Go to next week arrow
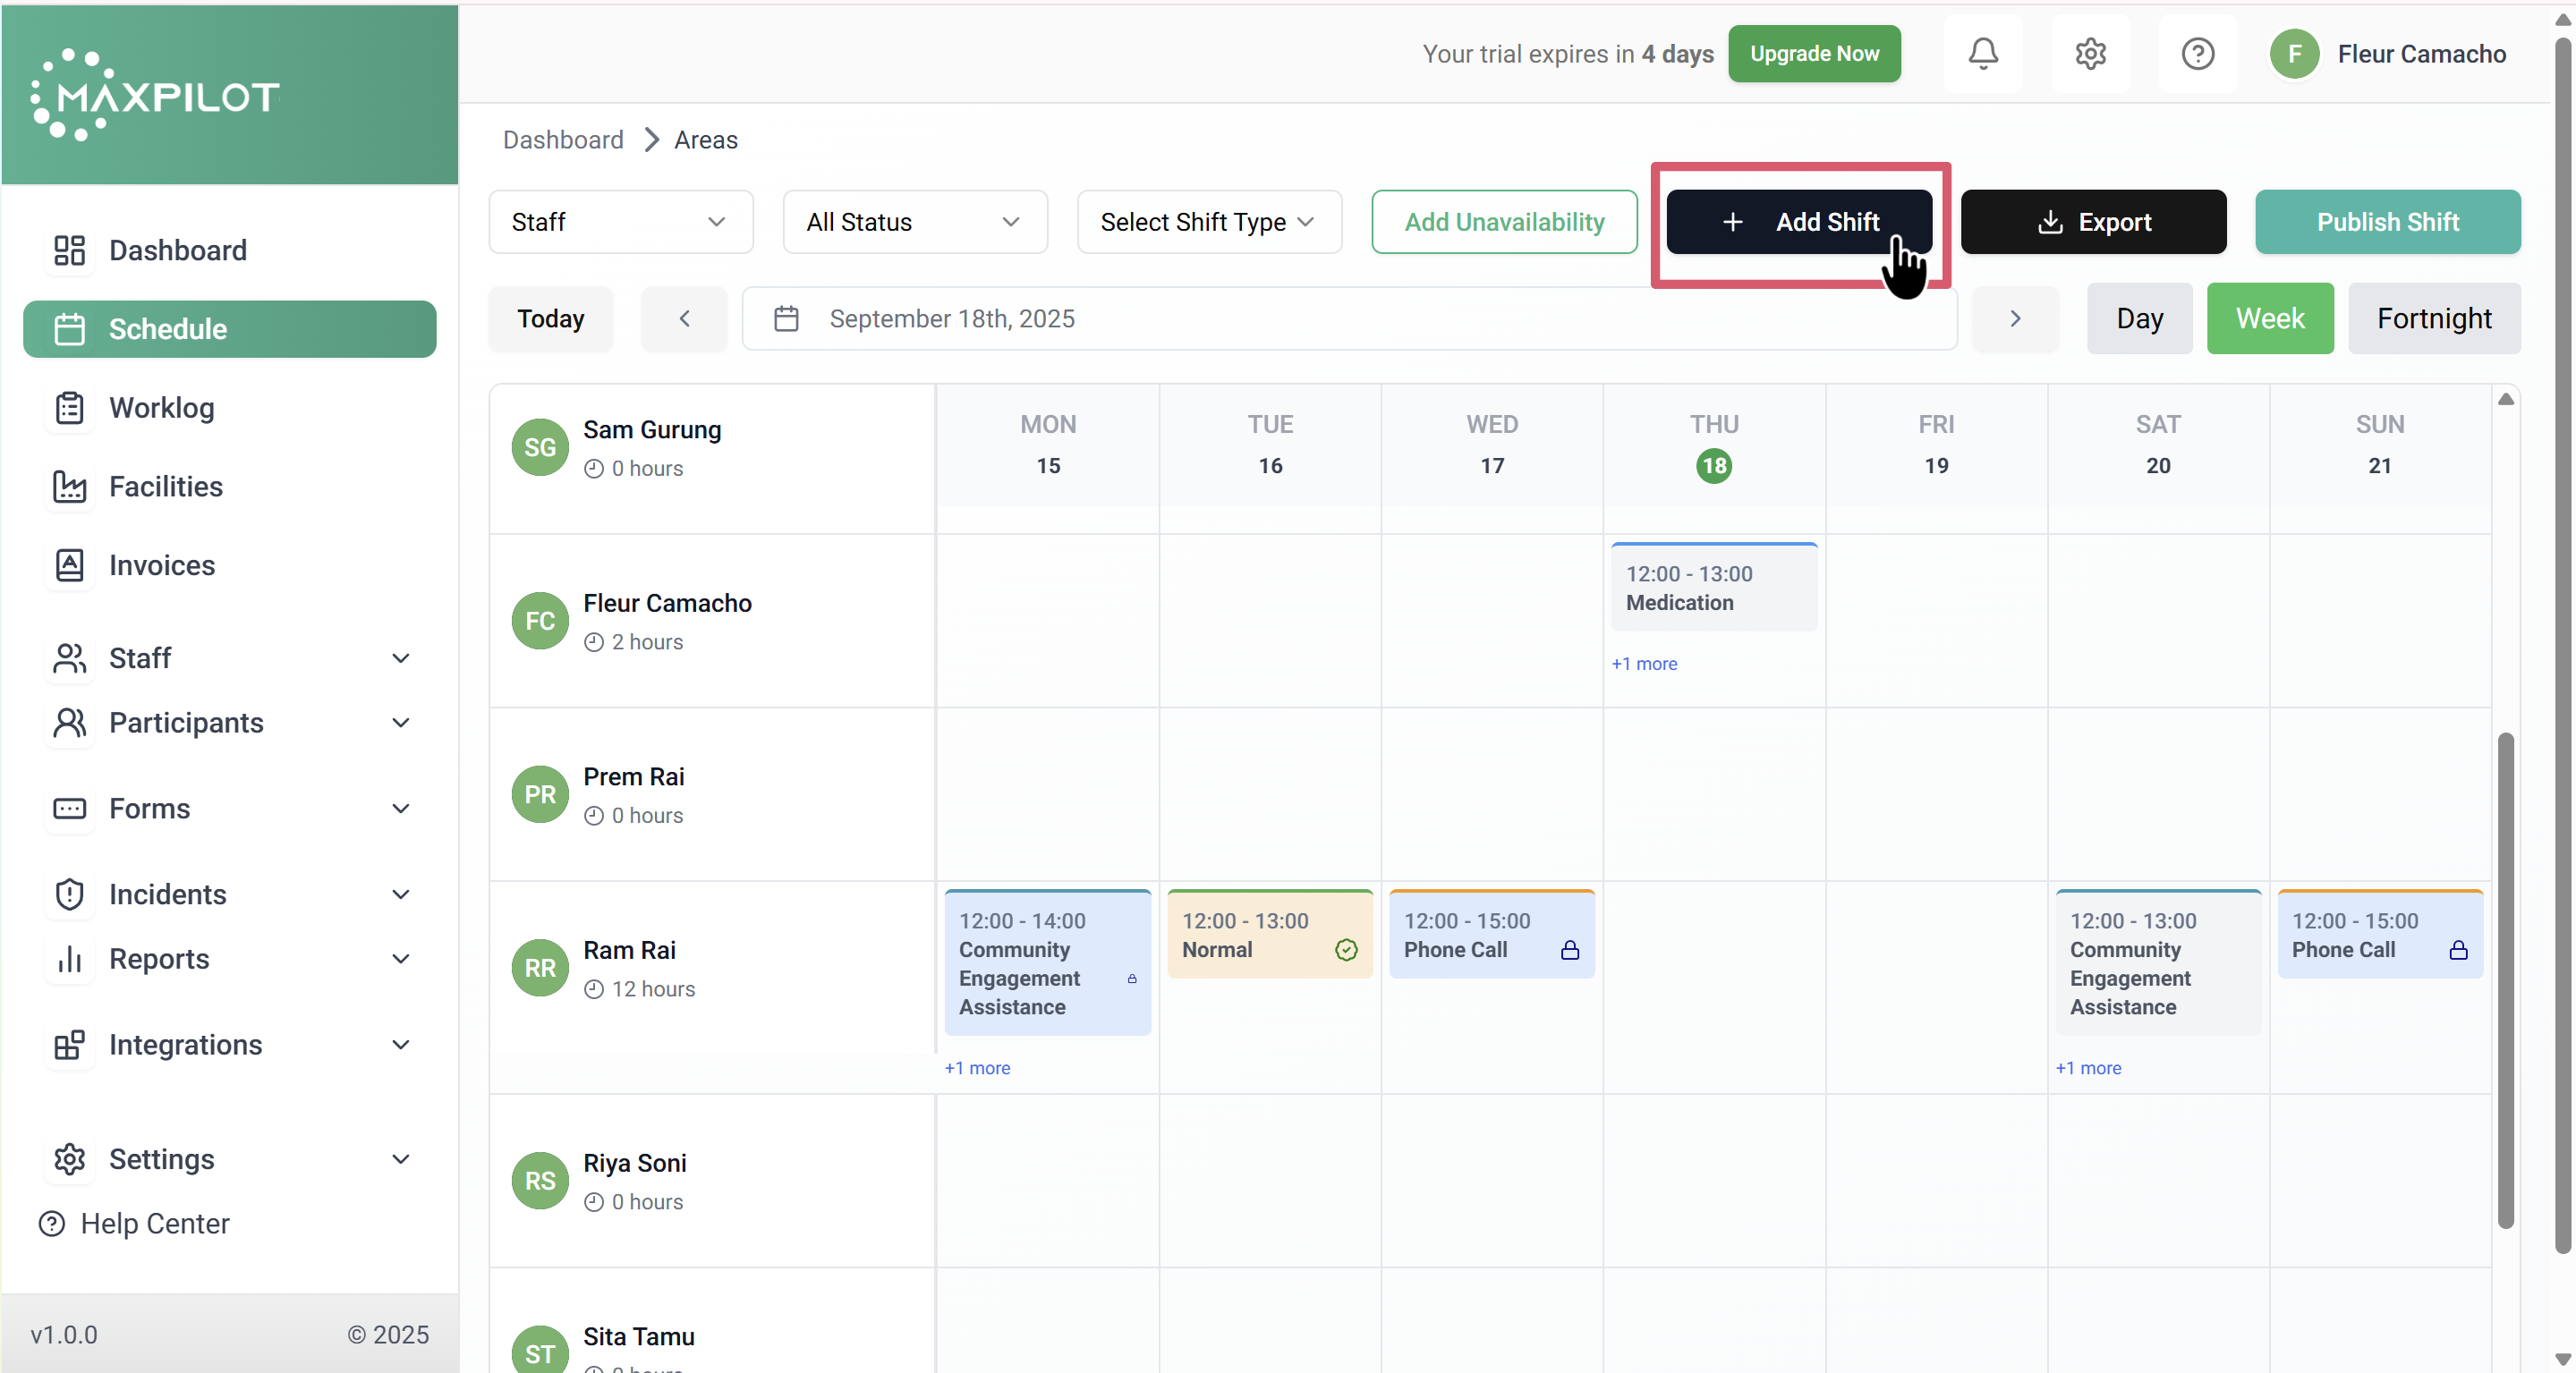 (2015, 318)
